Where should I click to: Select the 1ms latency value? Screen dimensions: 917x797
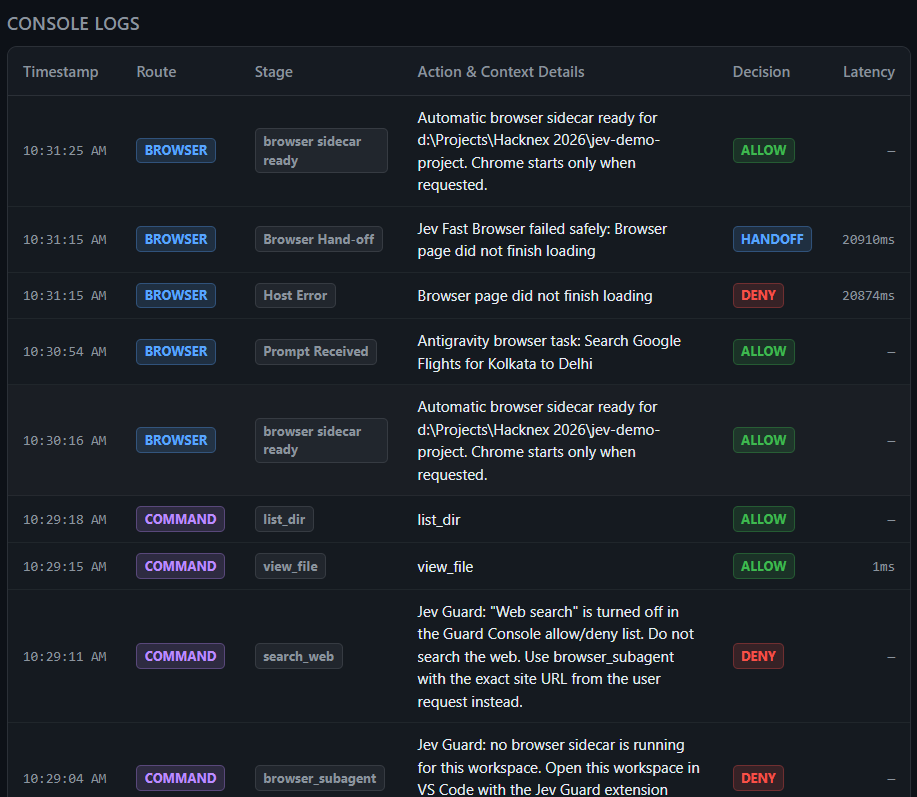(883, 567)
